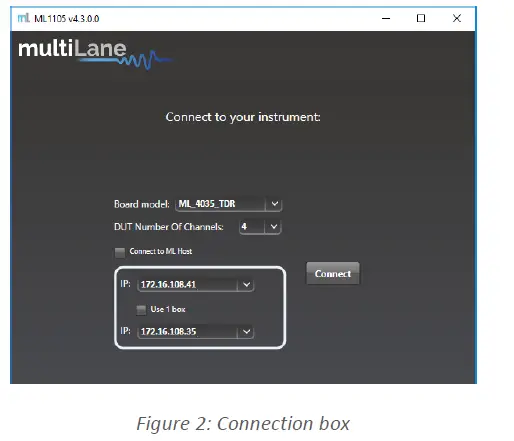Image resolution: width=514 pixels, height=441 pixels.
Task: Click the 'Figure 2: Connection box' caption
Action: coord(243,424)
